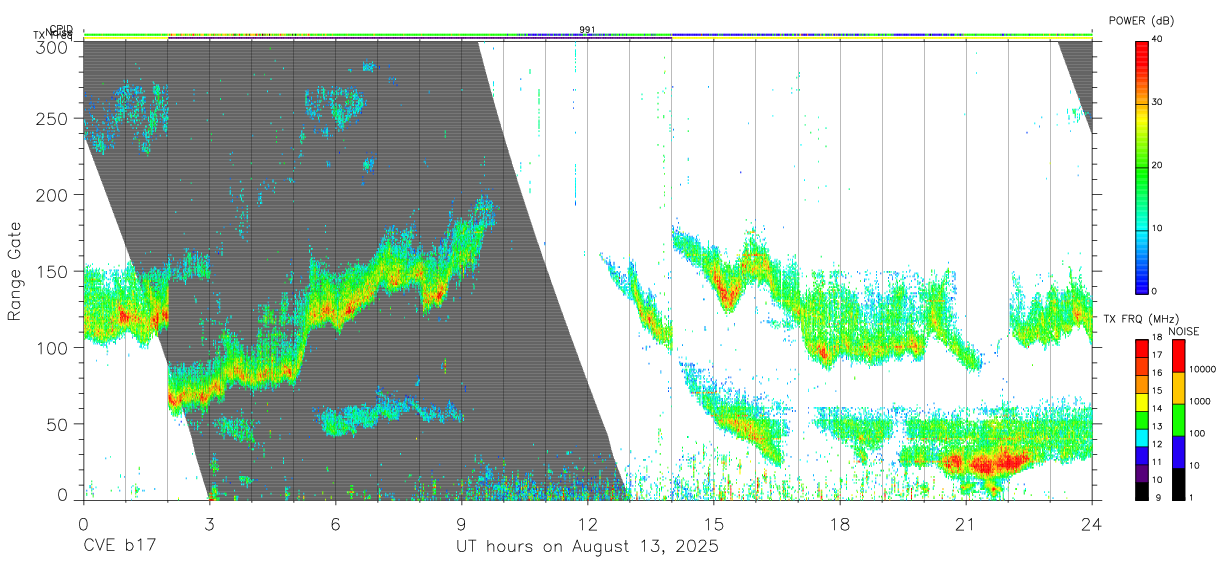Click the 150 range gate tick label
Image resolution: width=1228 pixels, height=567 pixels.
52,271
